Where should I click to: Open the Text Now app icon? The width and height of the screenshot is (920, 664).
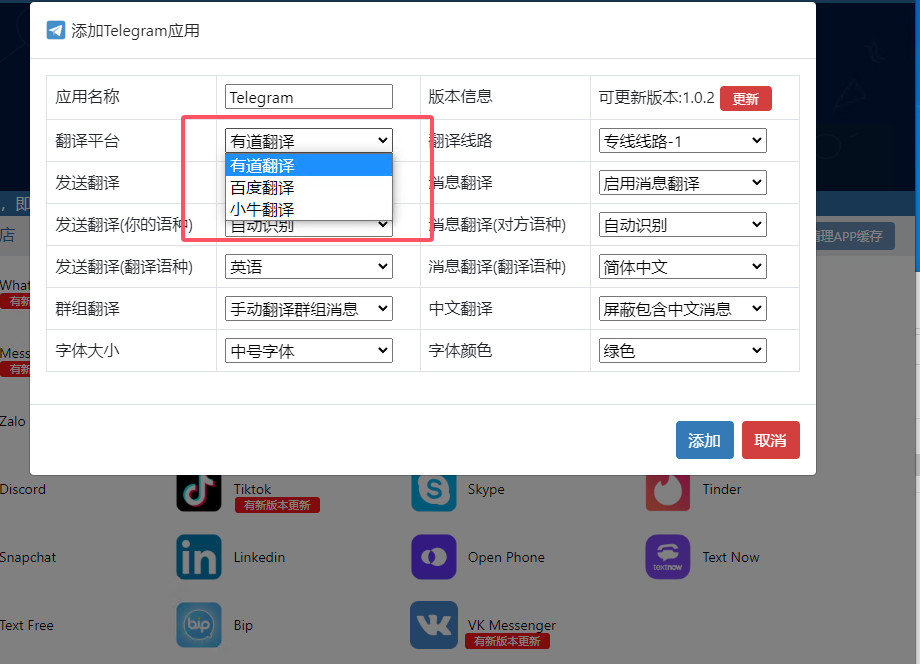click(x=668, y=557)
